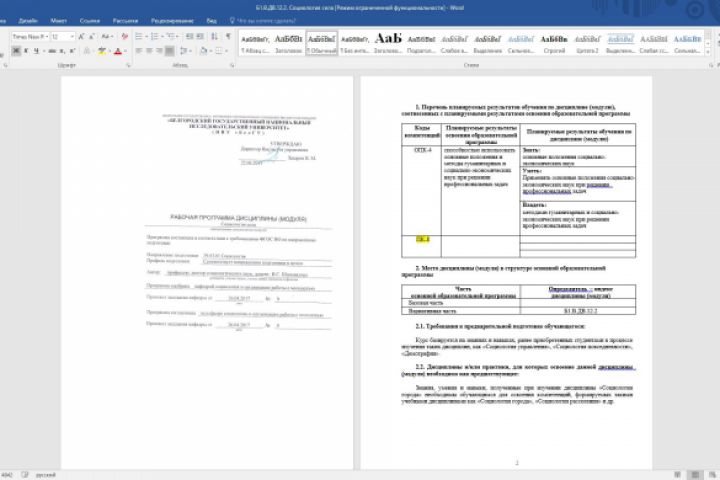
Task: Open borders dropdown arrow
Action: pyautogui.click(x=226, y=51)
